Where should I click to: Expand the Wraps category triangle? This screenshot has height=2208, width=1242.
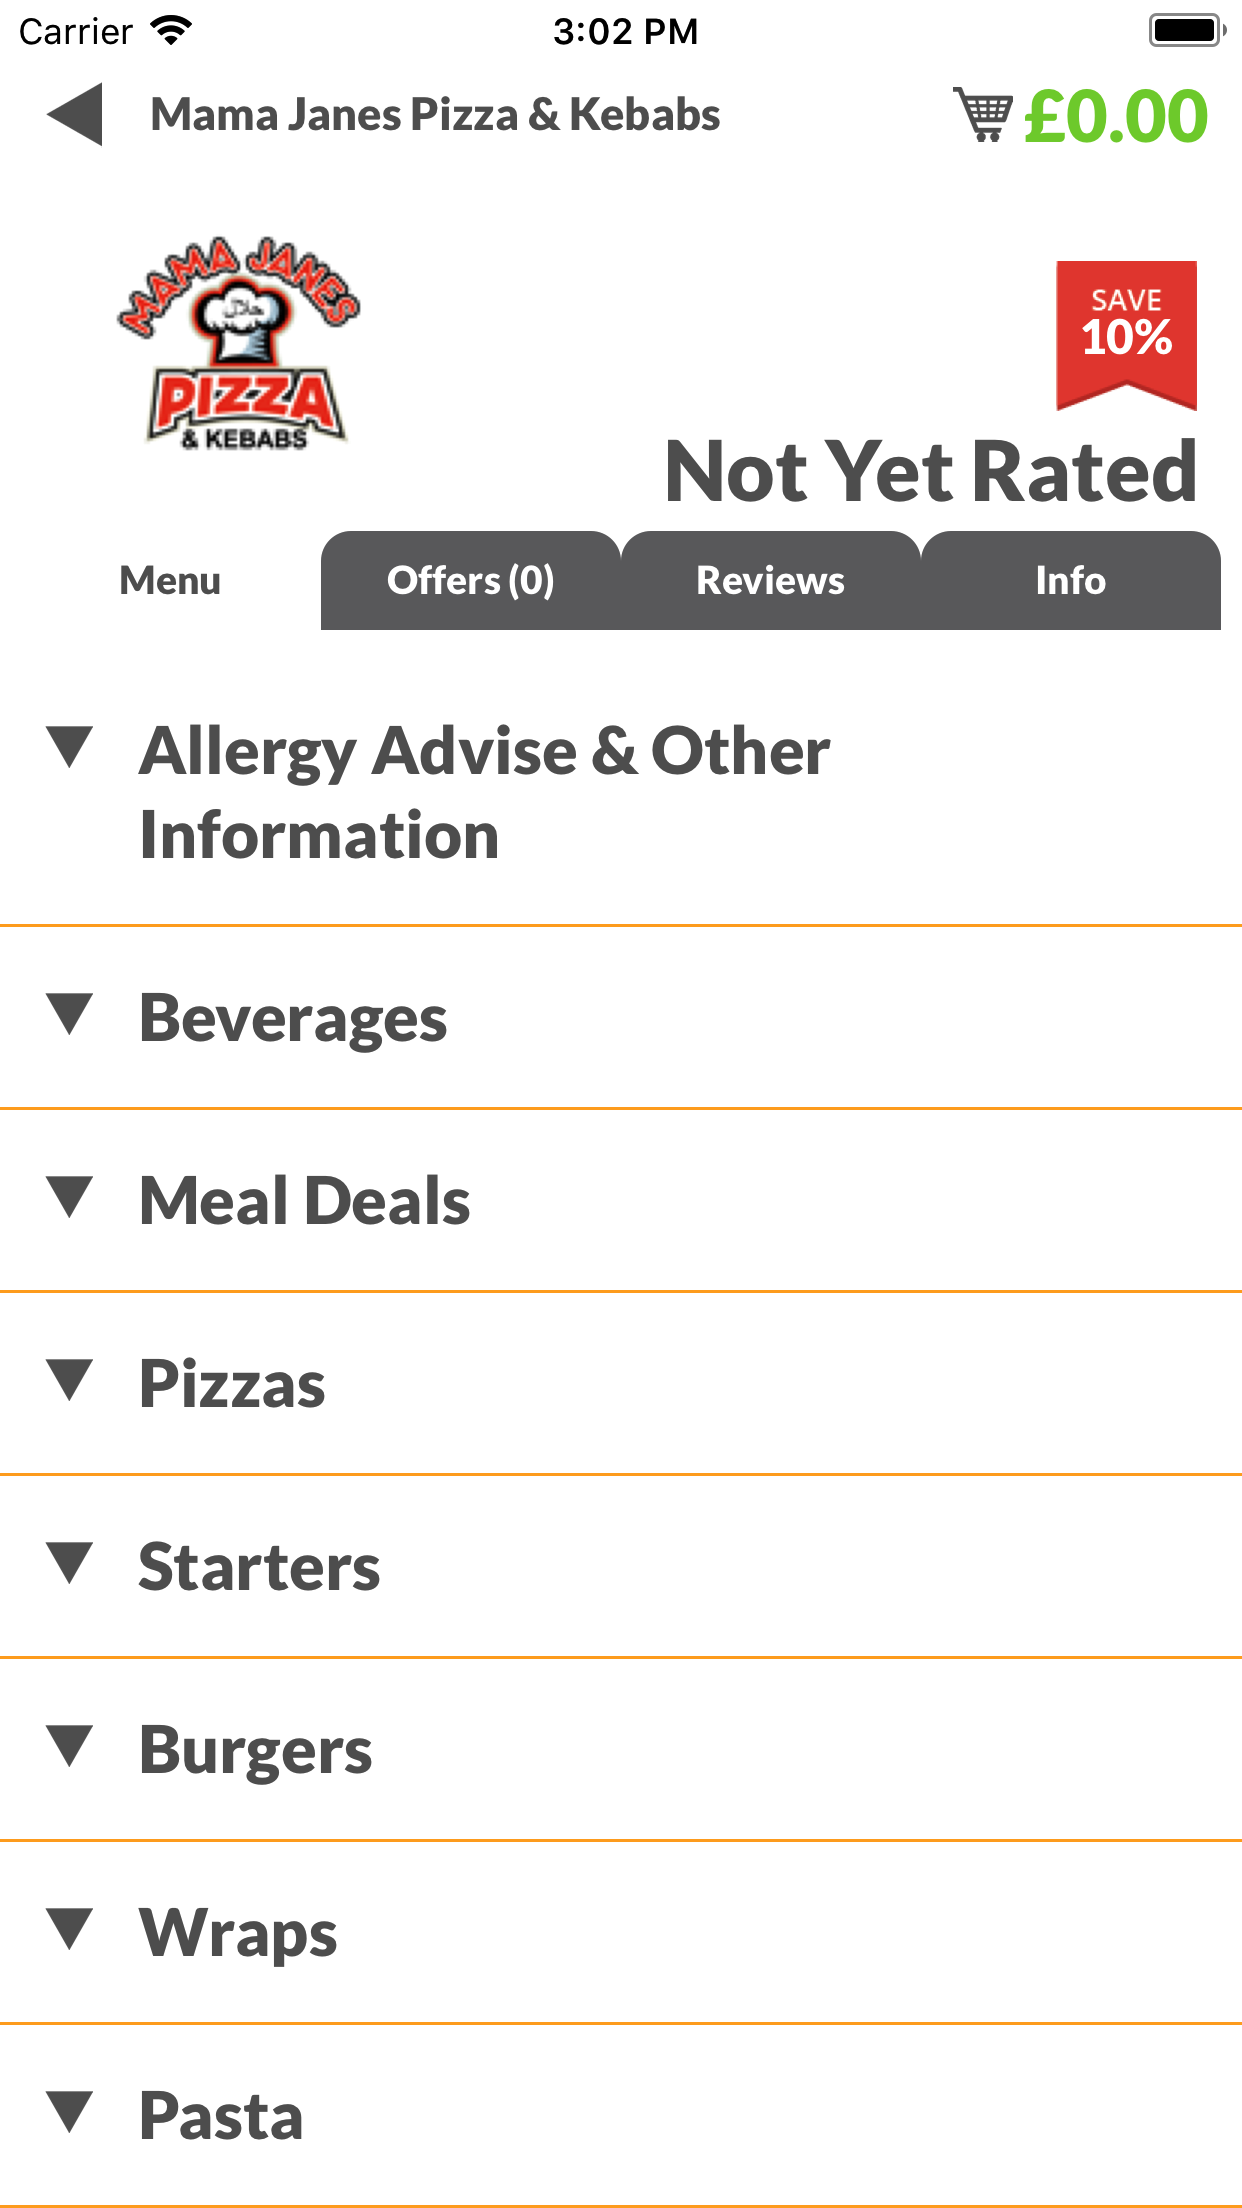pyautogui.click(x=70, y=1929)
